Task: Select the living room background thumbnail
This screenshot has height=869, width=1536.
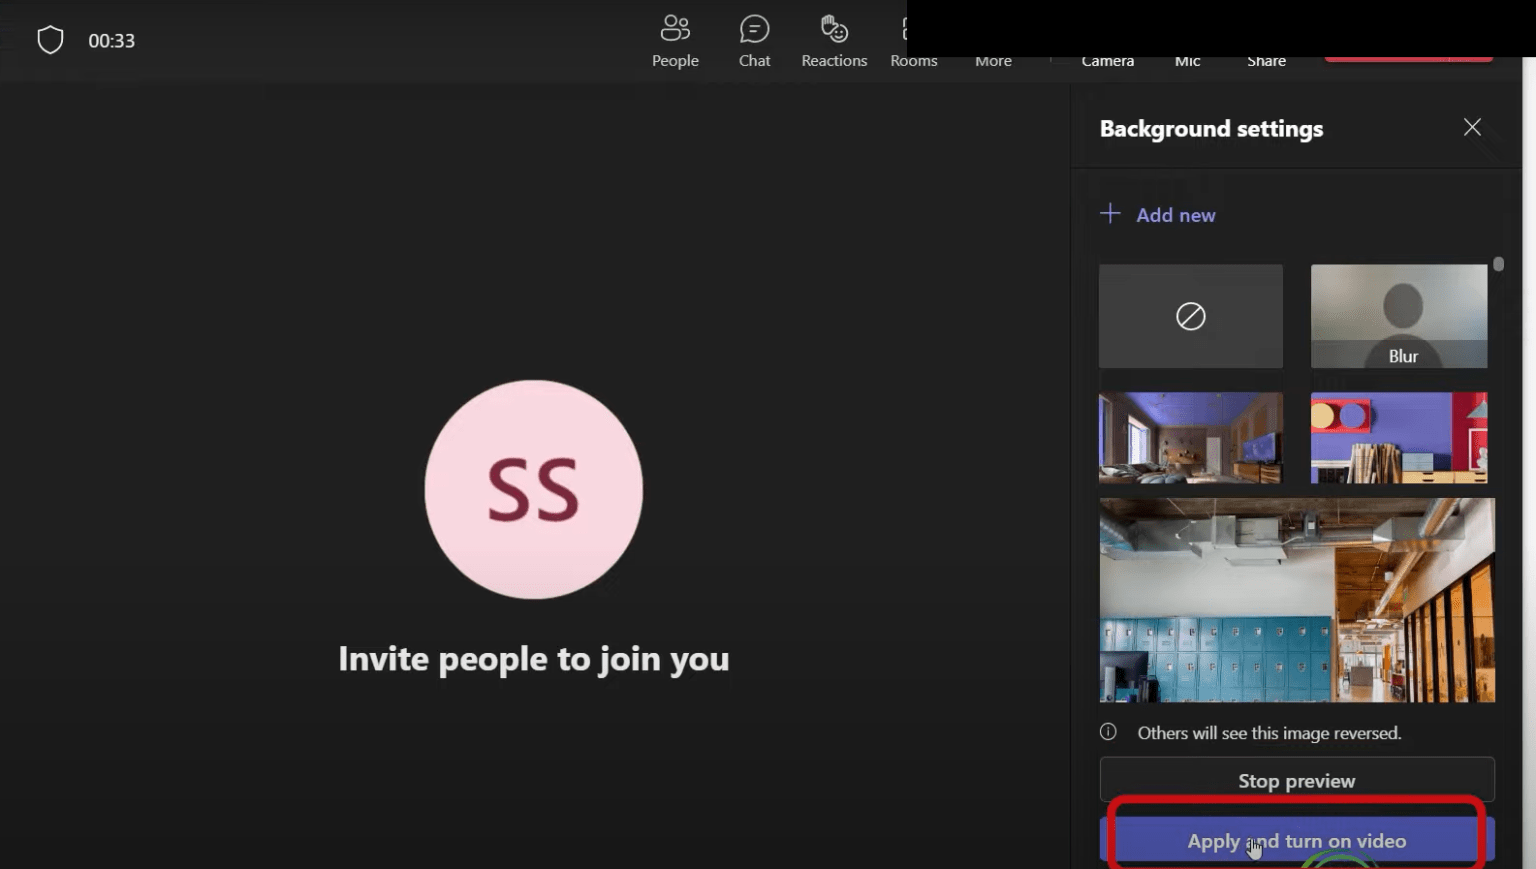Action: [1190, 437]
